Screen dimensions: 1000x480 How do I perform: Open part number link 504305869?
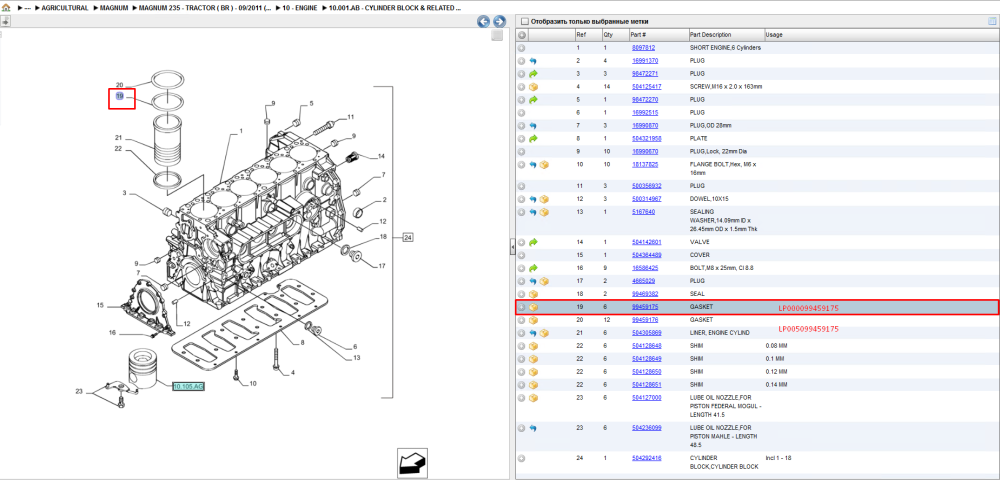coord(647,333)
